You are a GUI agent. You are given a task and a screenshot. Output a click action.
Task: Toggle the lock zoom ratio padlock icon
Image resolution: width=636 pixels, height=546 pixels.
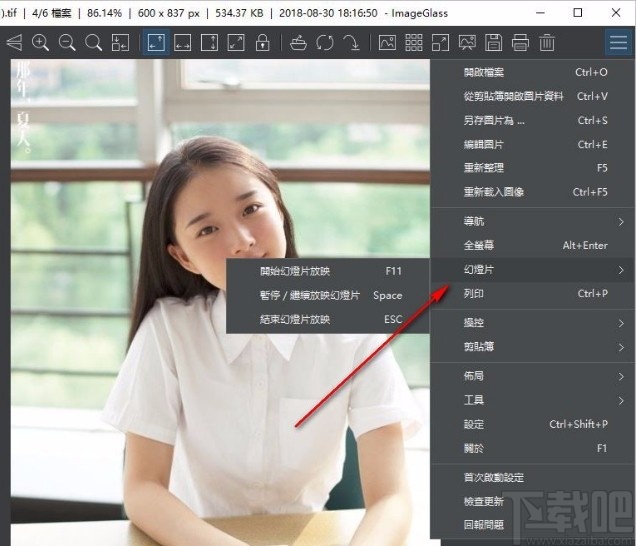[x=262, y=43]
